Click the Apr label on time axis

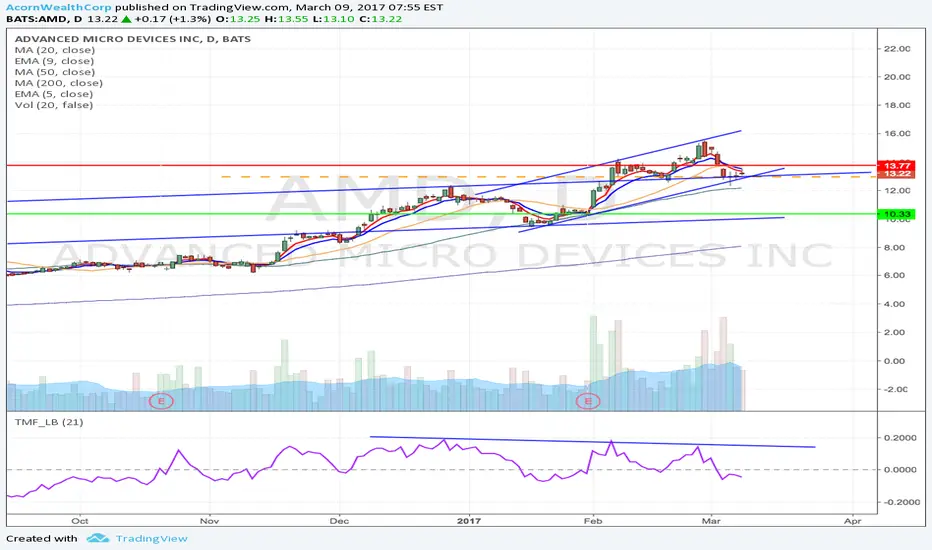click(x=852, y=521)
